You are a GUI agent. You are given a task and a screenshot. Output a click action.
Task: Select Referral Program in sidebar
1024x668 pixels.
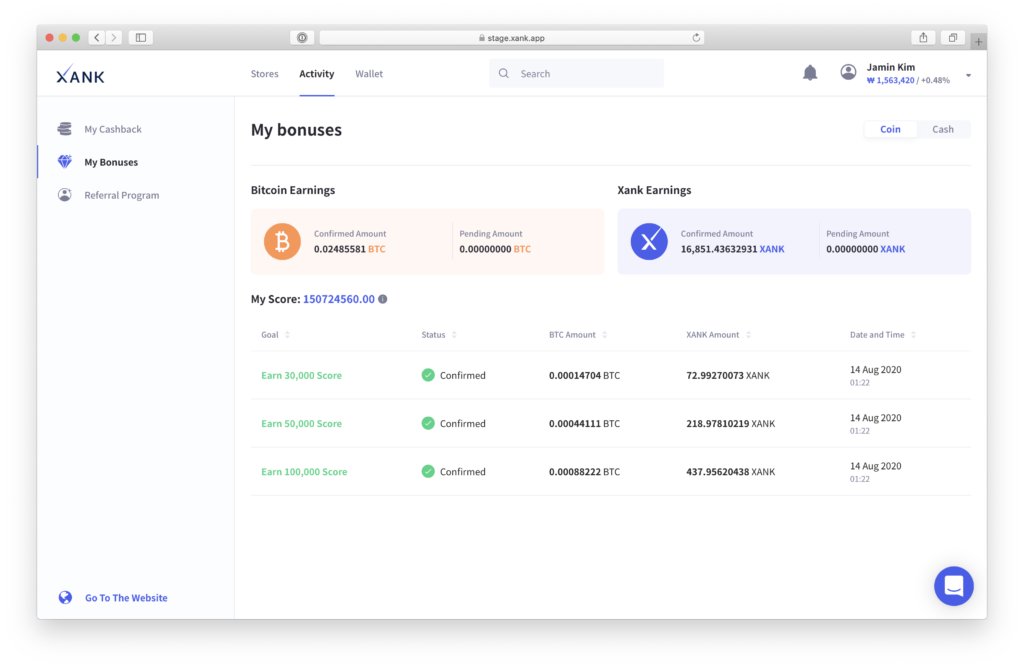click(x=121, y=195)
